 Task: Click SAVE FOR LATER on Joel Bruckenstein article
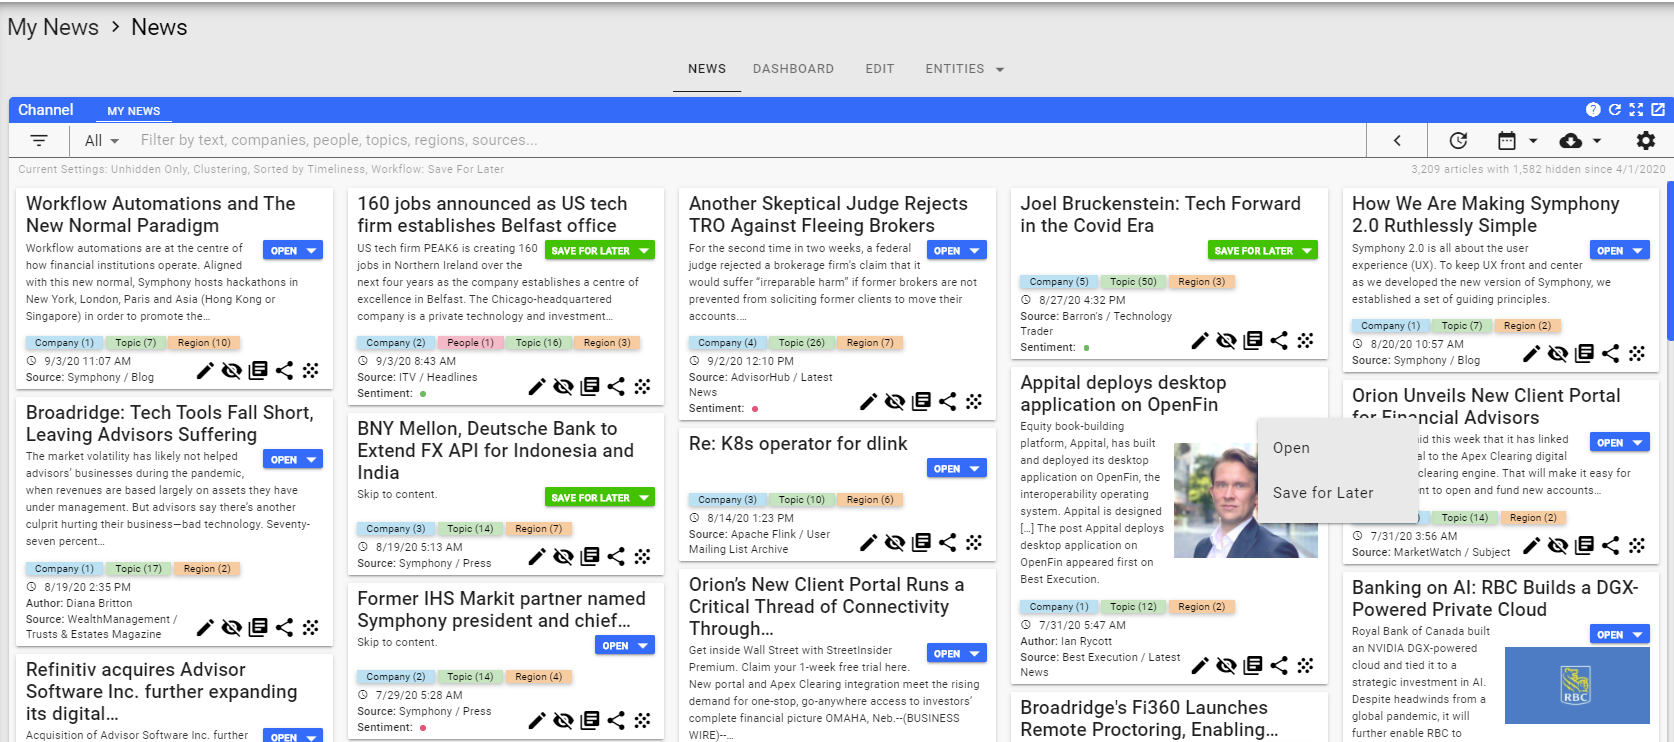(x=1253, y=251)
